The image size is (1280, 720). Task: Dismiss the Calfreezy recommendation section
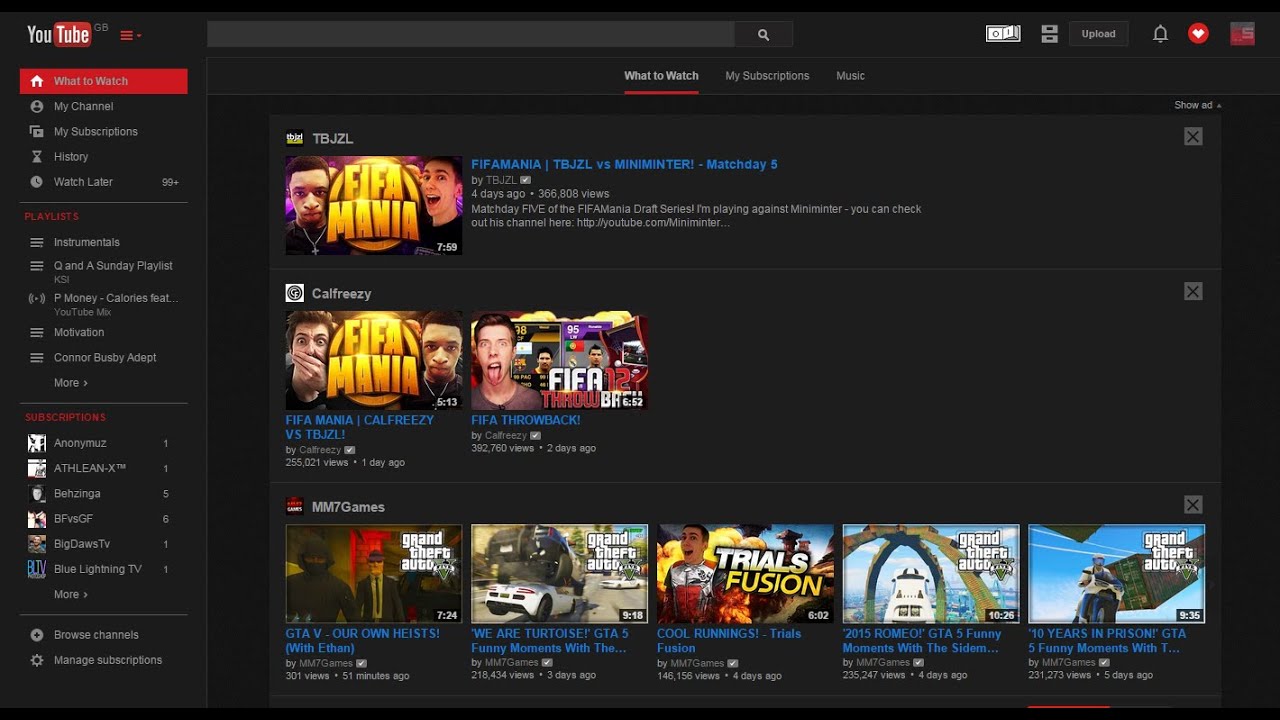1193,291
